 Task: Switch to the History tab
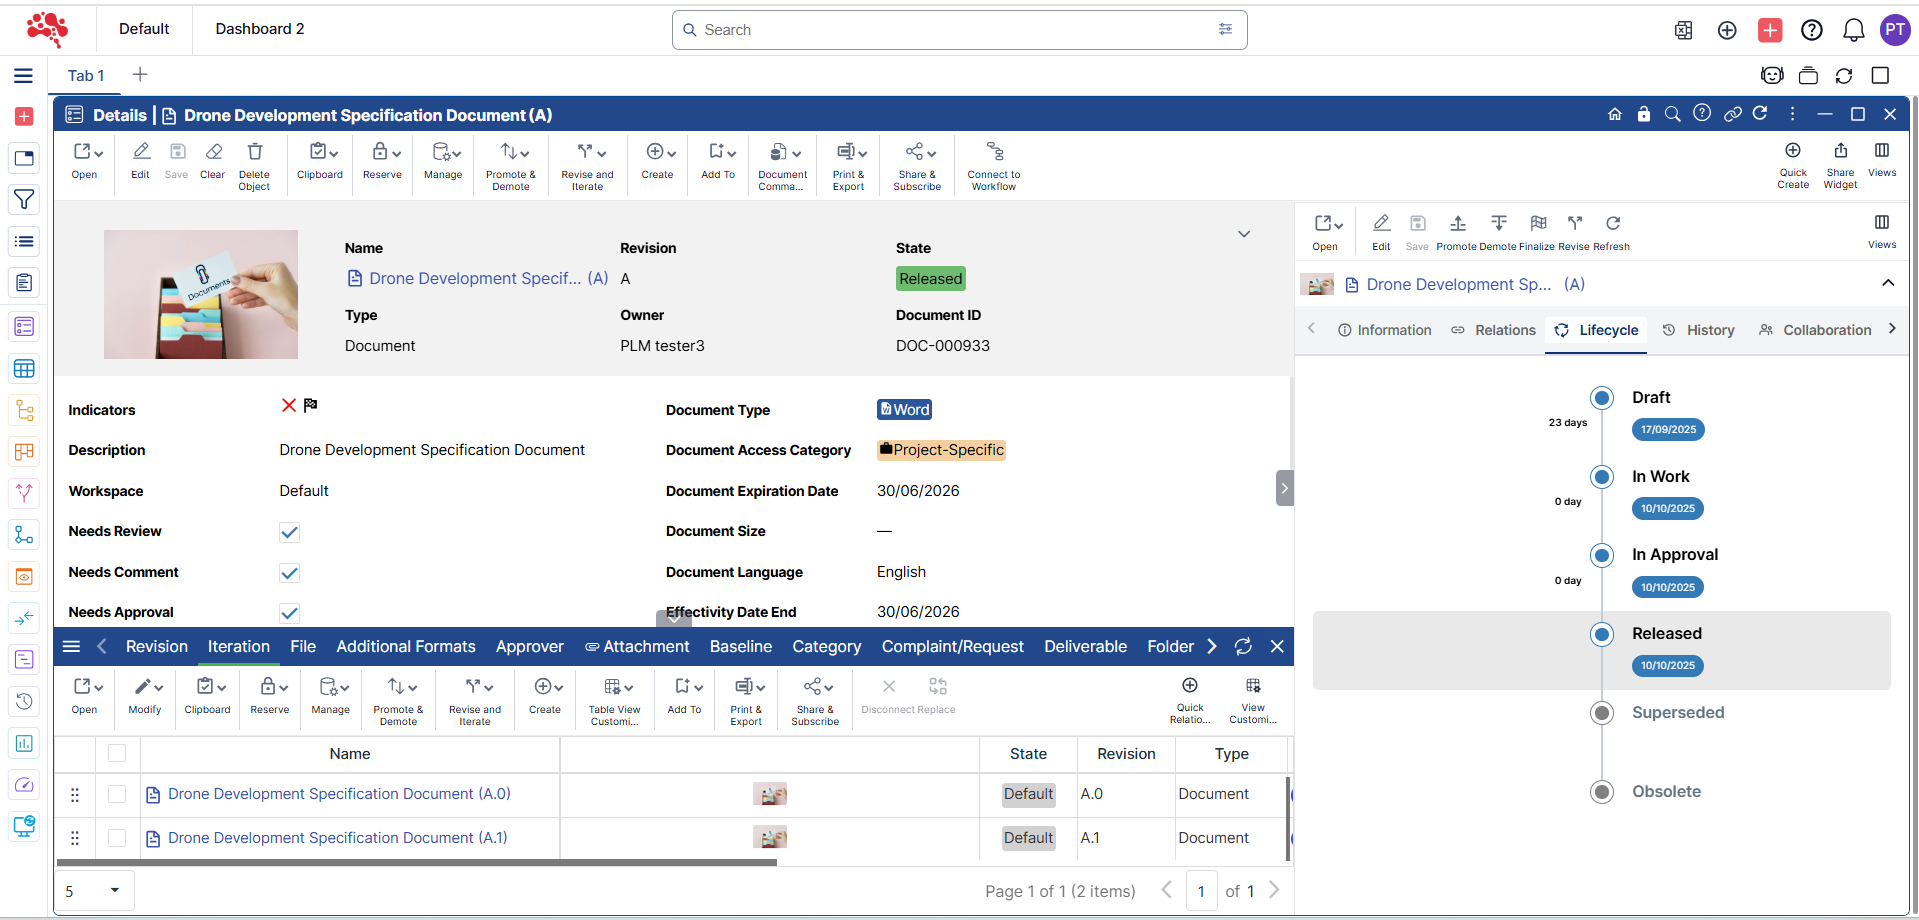point(1698,330)
